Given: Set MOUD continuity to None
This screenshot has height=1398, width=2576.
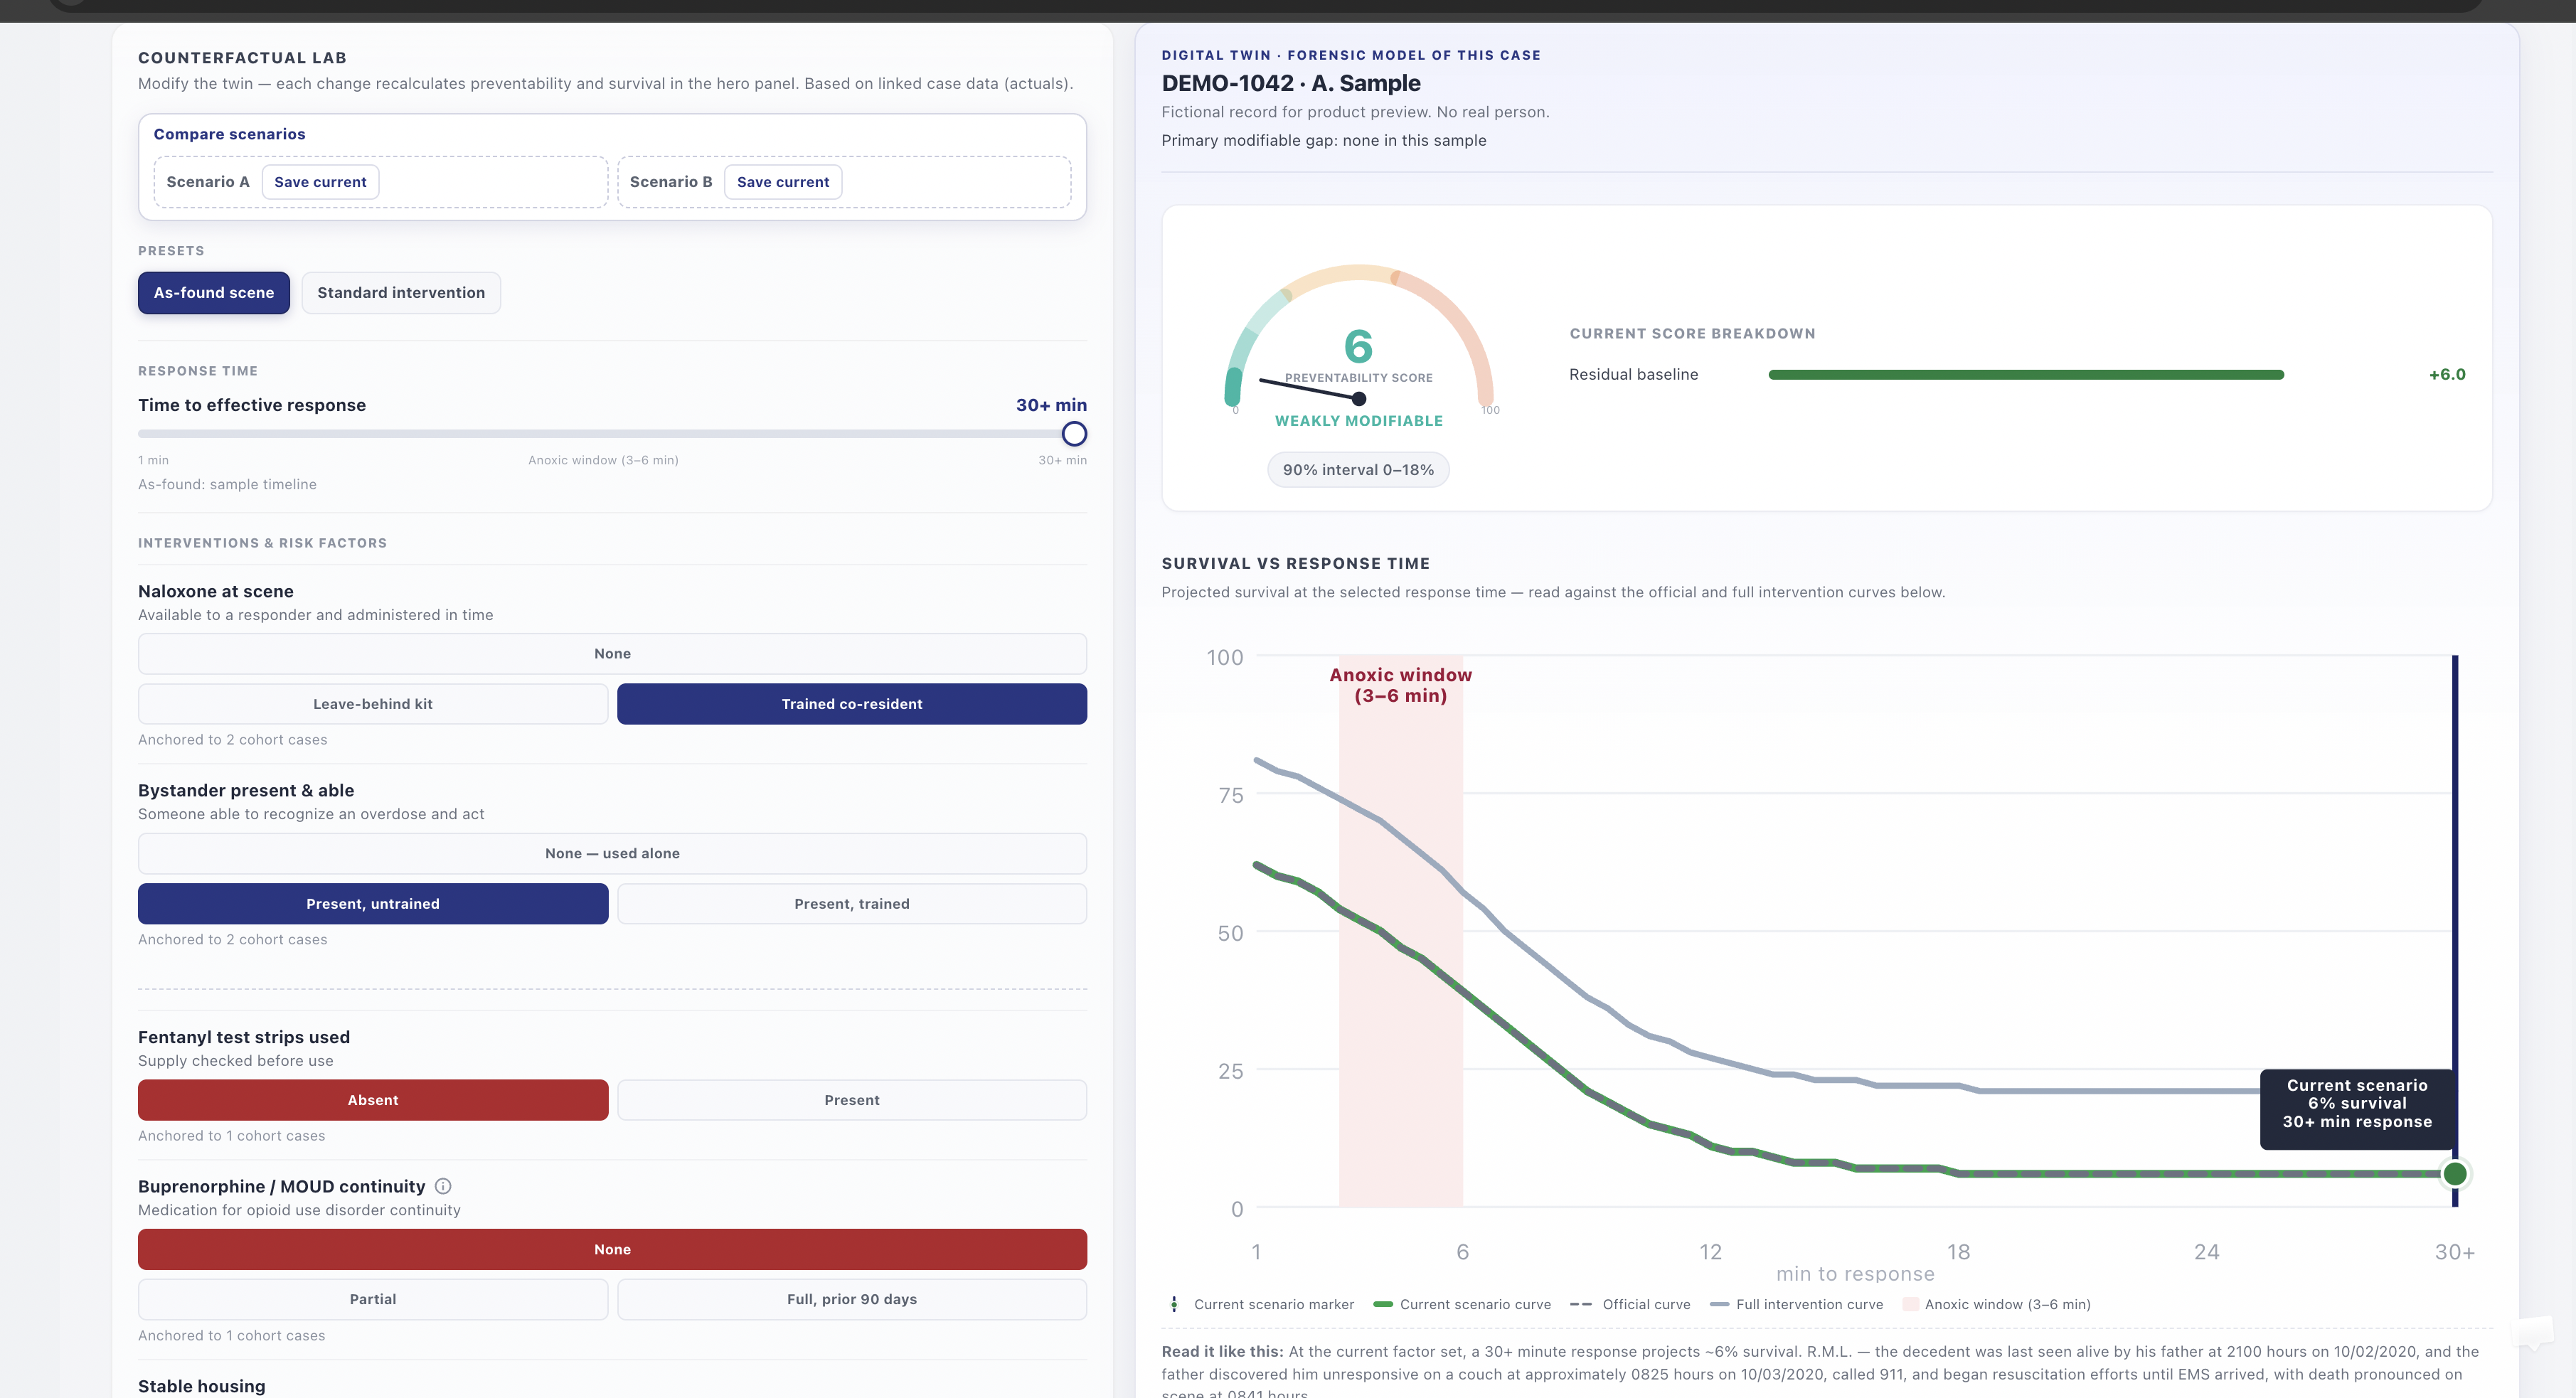Looking at the screenshot, I should point(612,1250).
